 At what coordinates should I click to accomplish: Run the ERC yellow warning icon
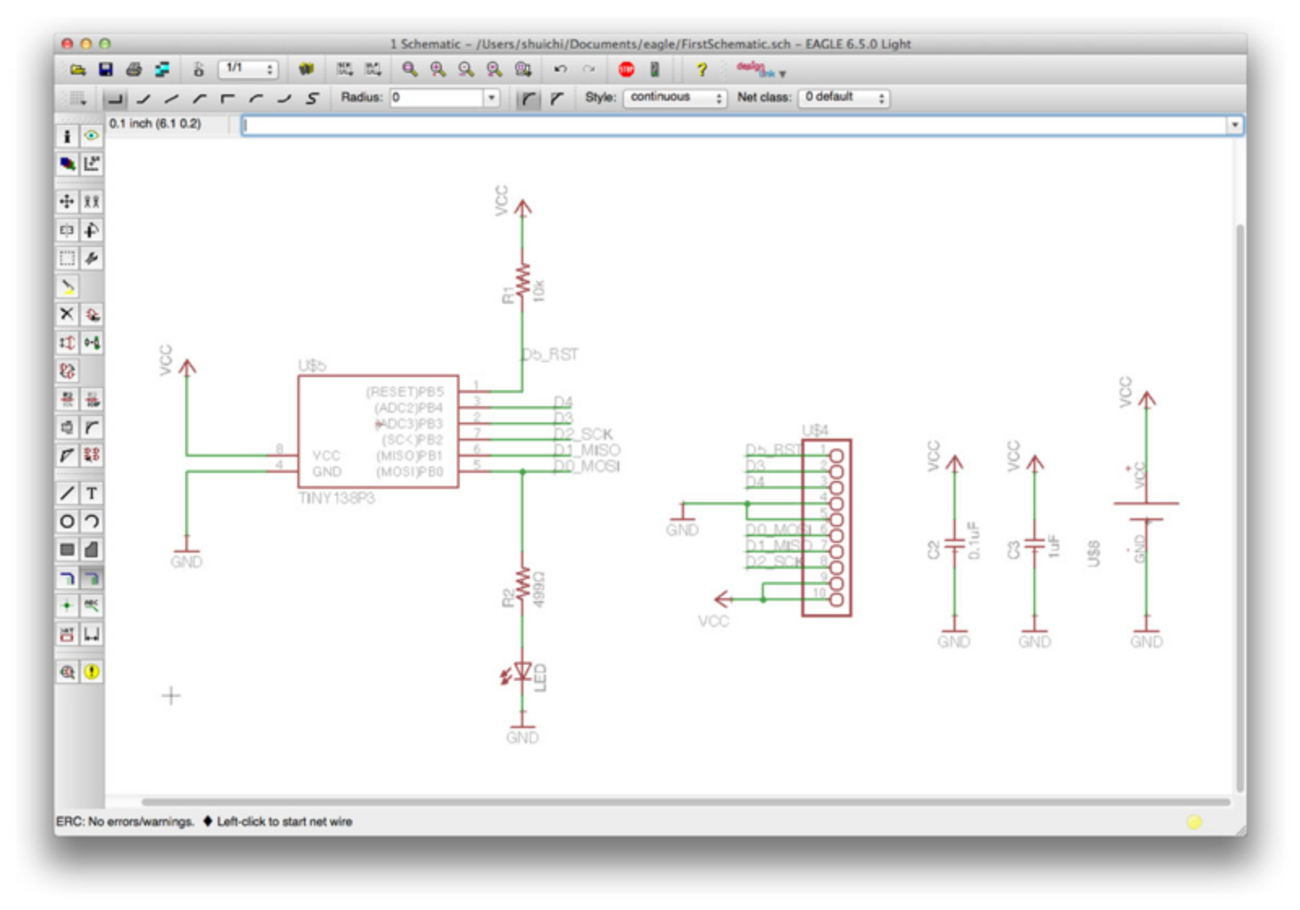point(91,672)
